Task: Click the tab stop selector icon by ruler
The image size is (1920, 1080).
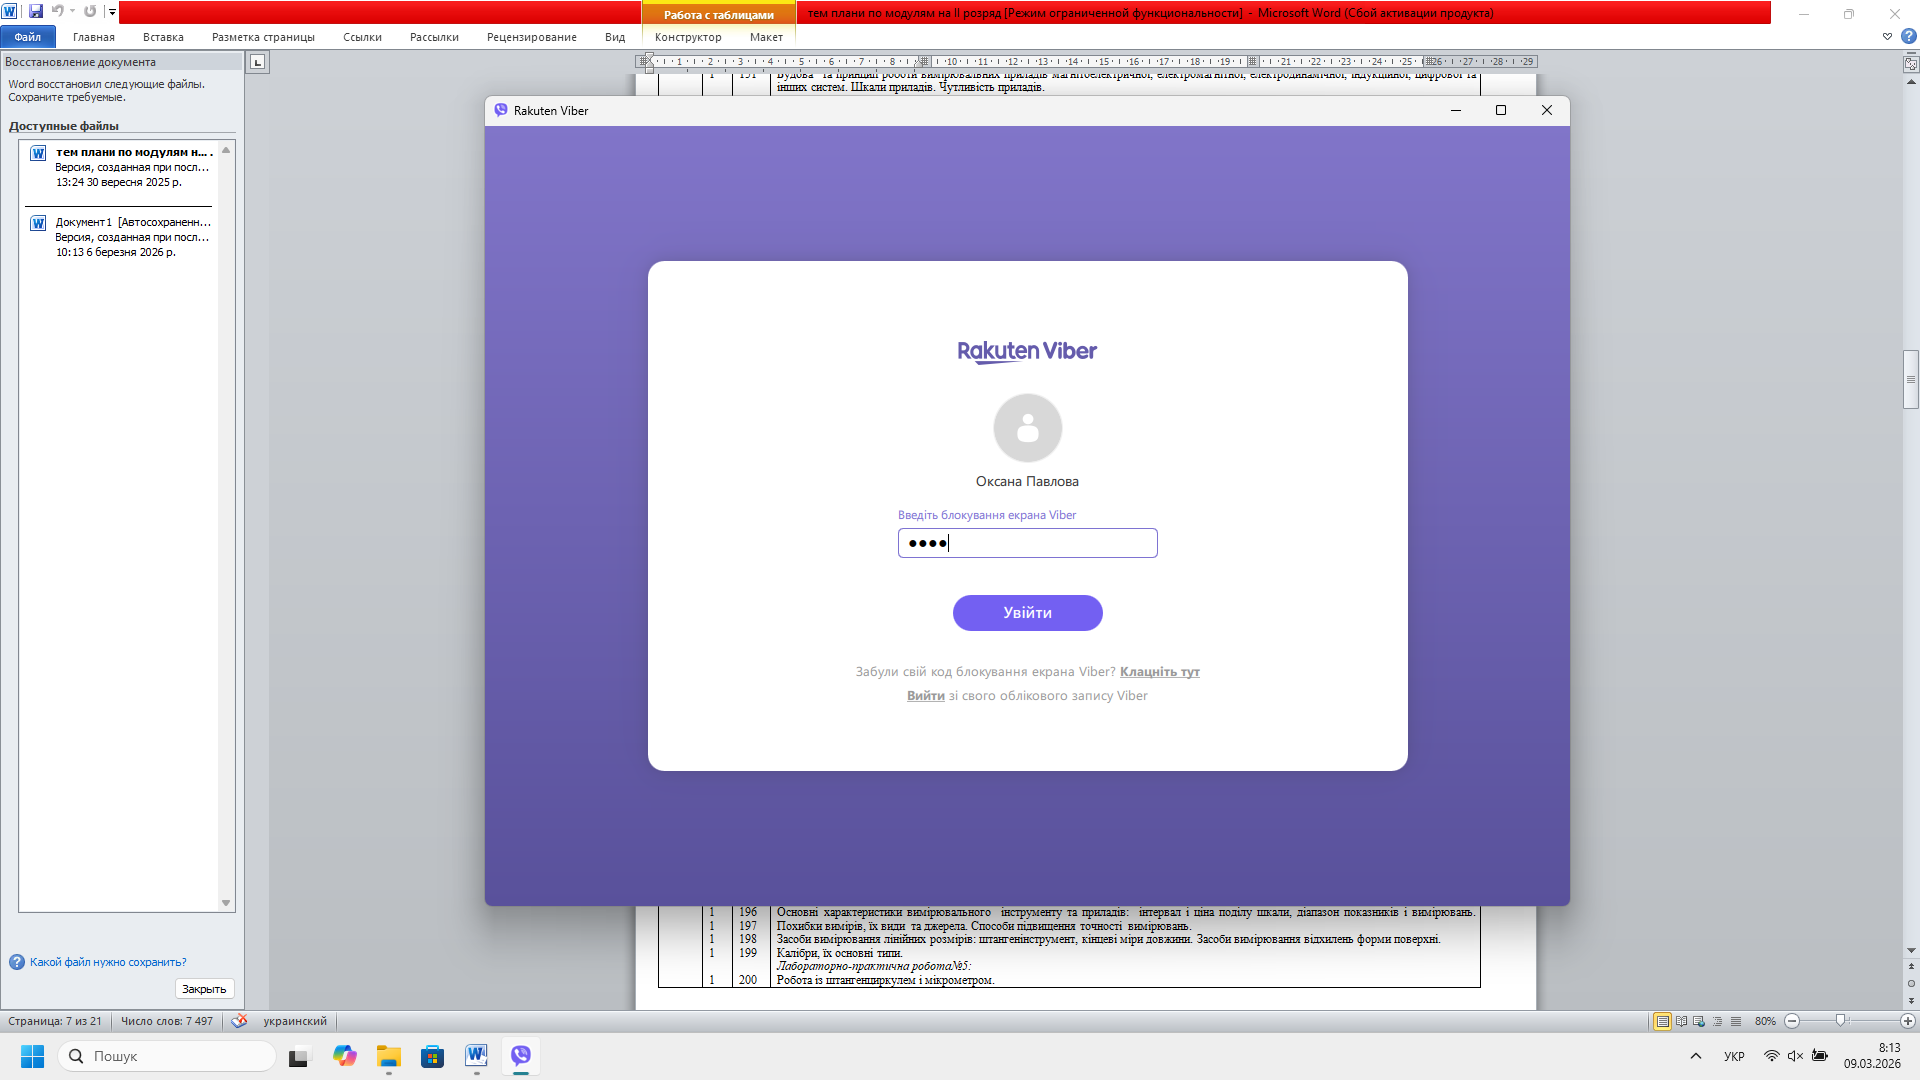Action: (x=257, y=62)
